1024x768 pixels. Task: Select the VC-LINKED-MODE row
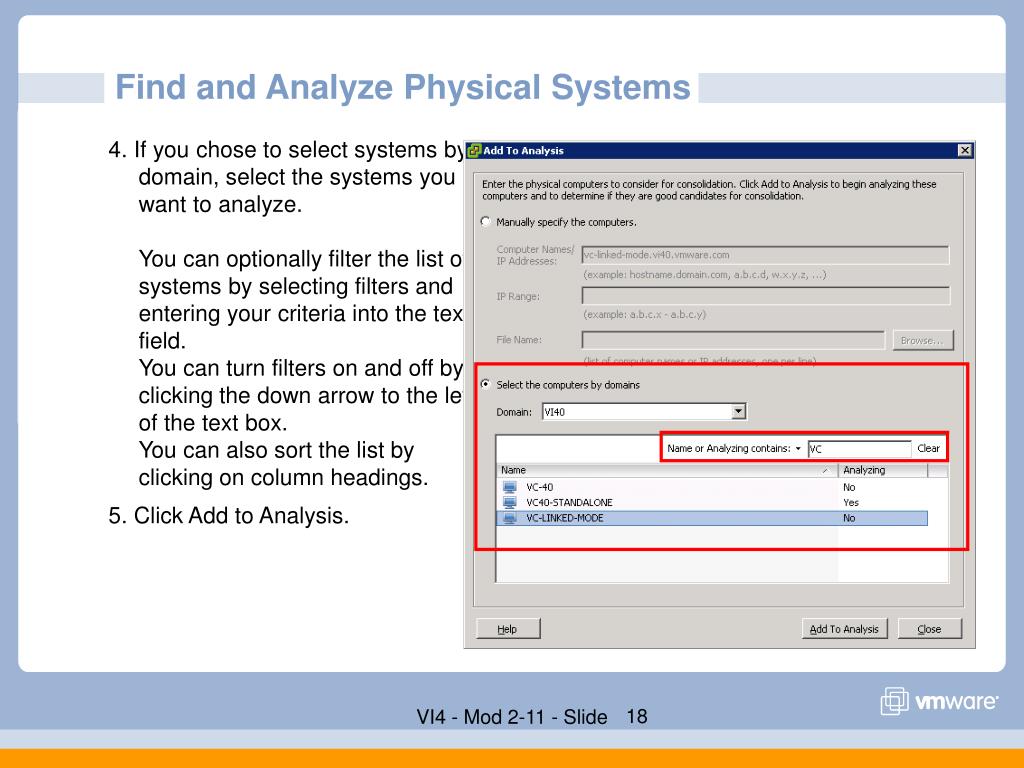[x=712, y=518]
